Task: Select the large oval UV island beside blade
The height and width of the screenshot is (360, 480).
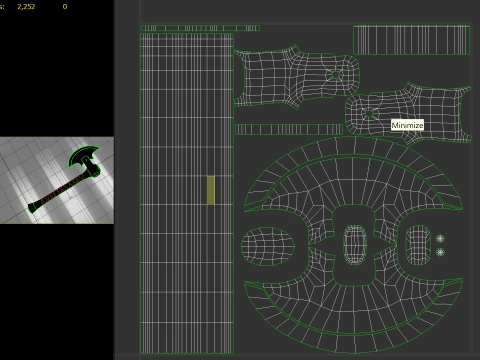Action: point(268,246)
